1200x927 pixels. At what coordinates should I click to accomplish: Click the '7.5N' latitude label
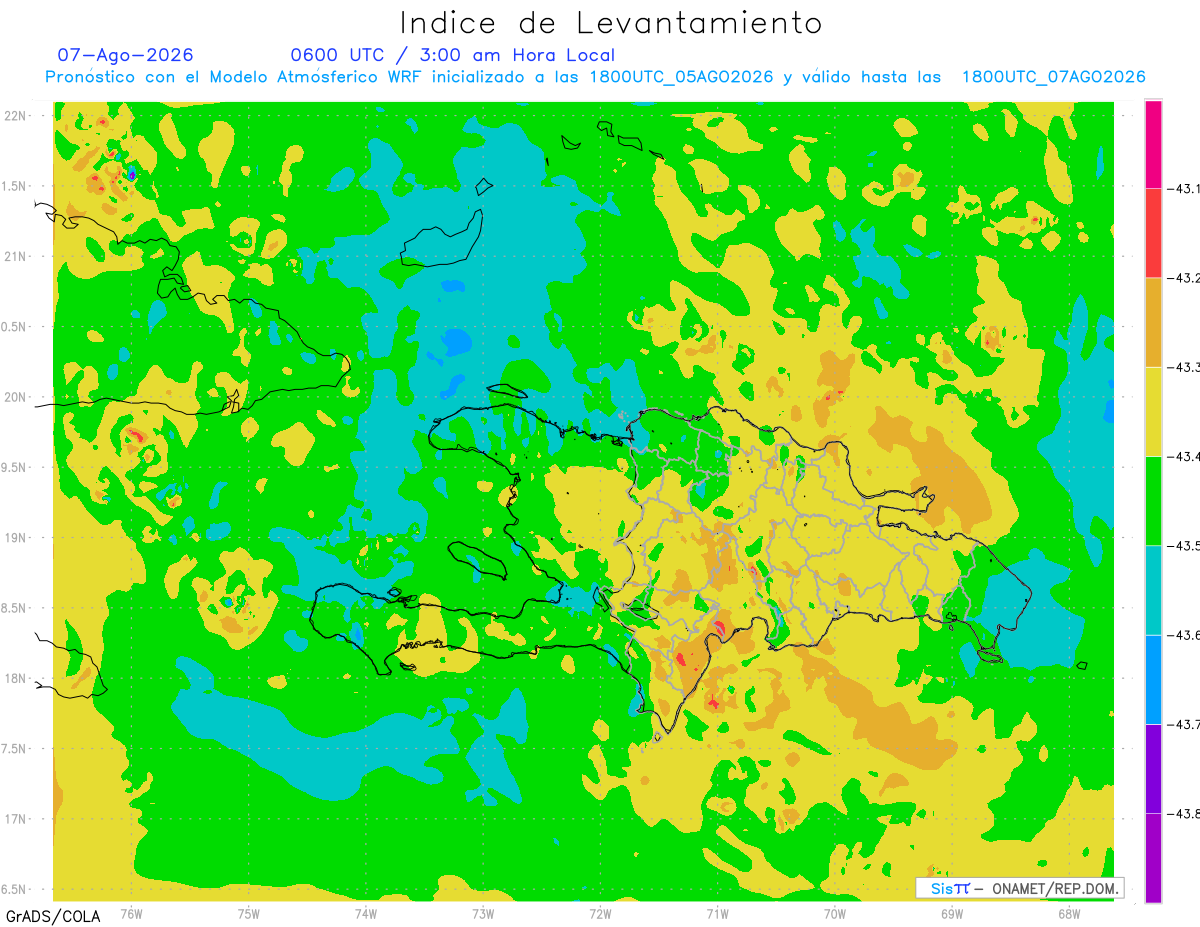(x=15, y=749)
